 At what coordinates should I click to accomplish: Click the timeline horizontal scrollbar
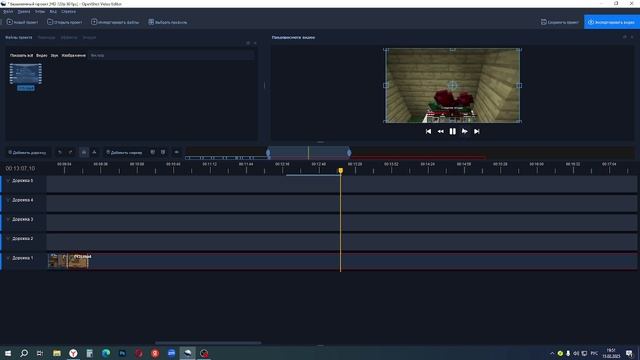[x=208, y=343]
